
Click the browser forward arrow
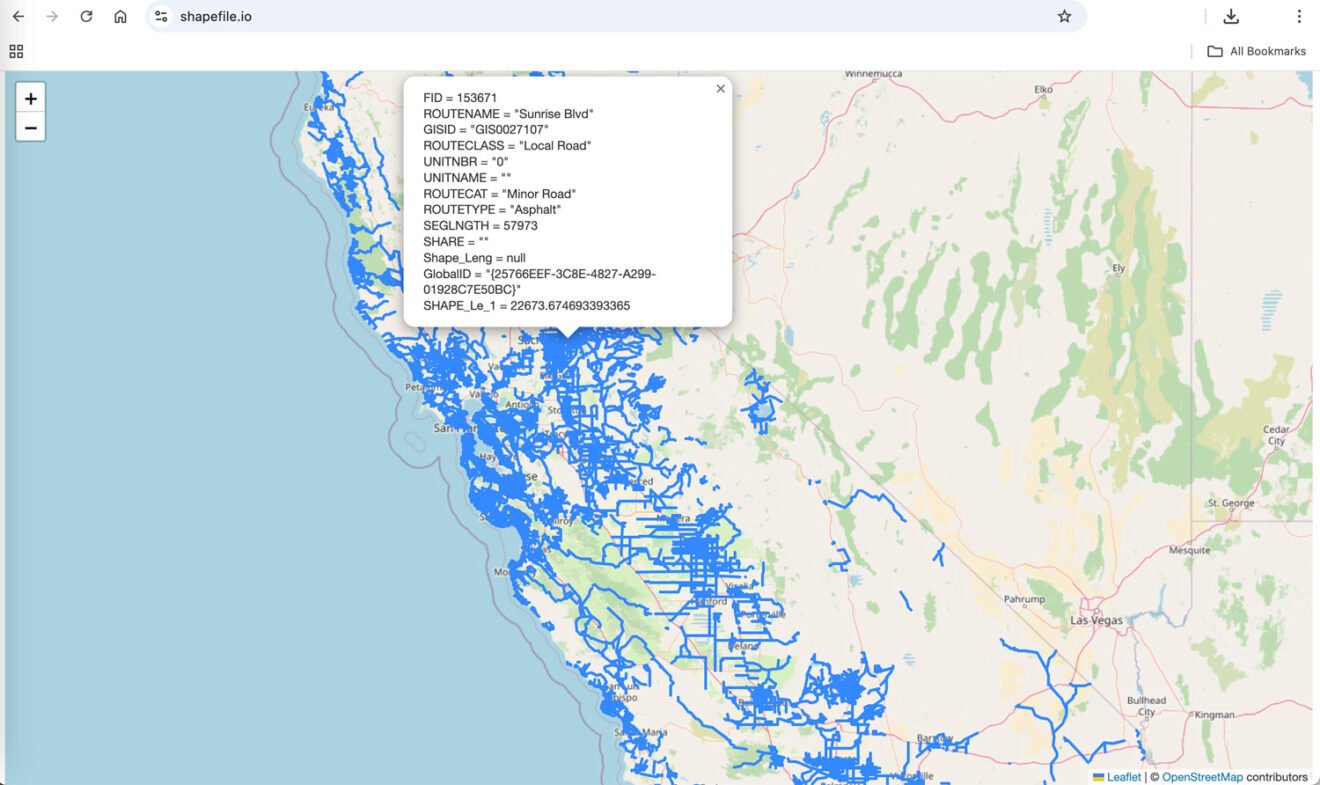tap(50, 16)
